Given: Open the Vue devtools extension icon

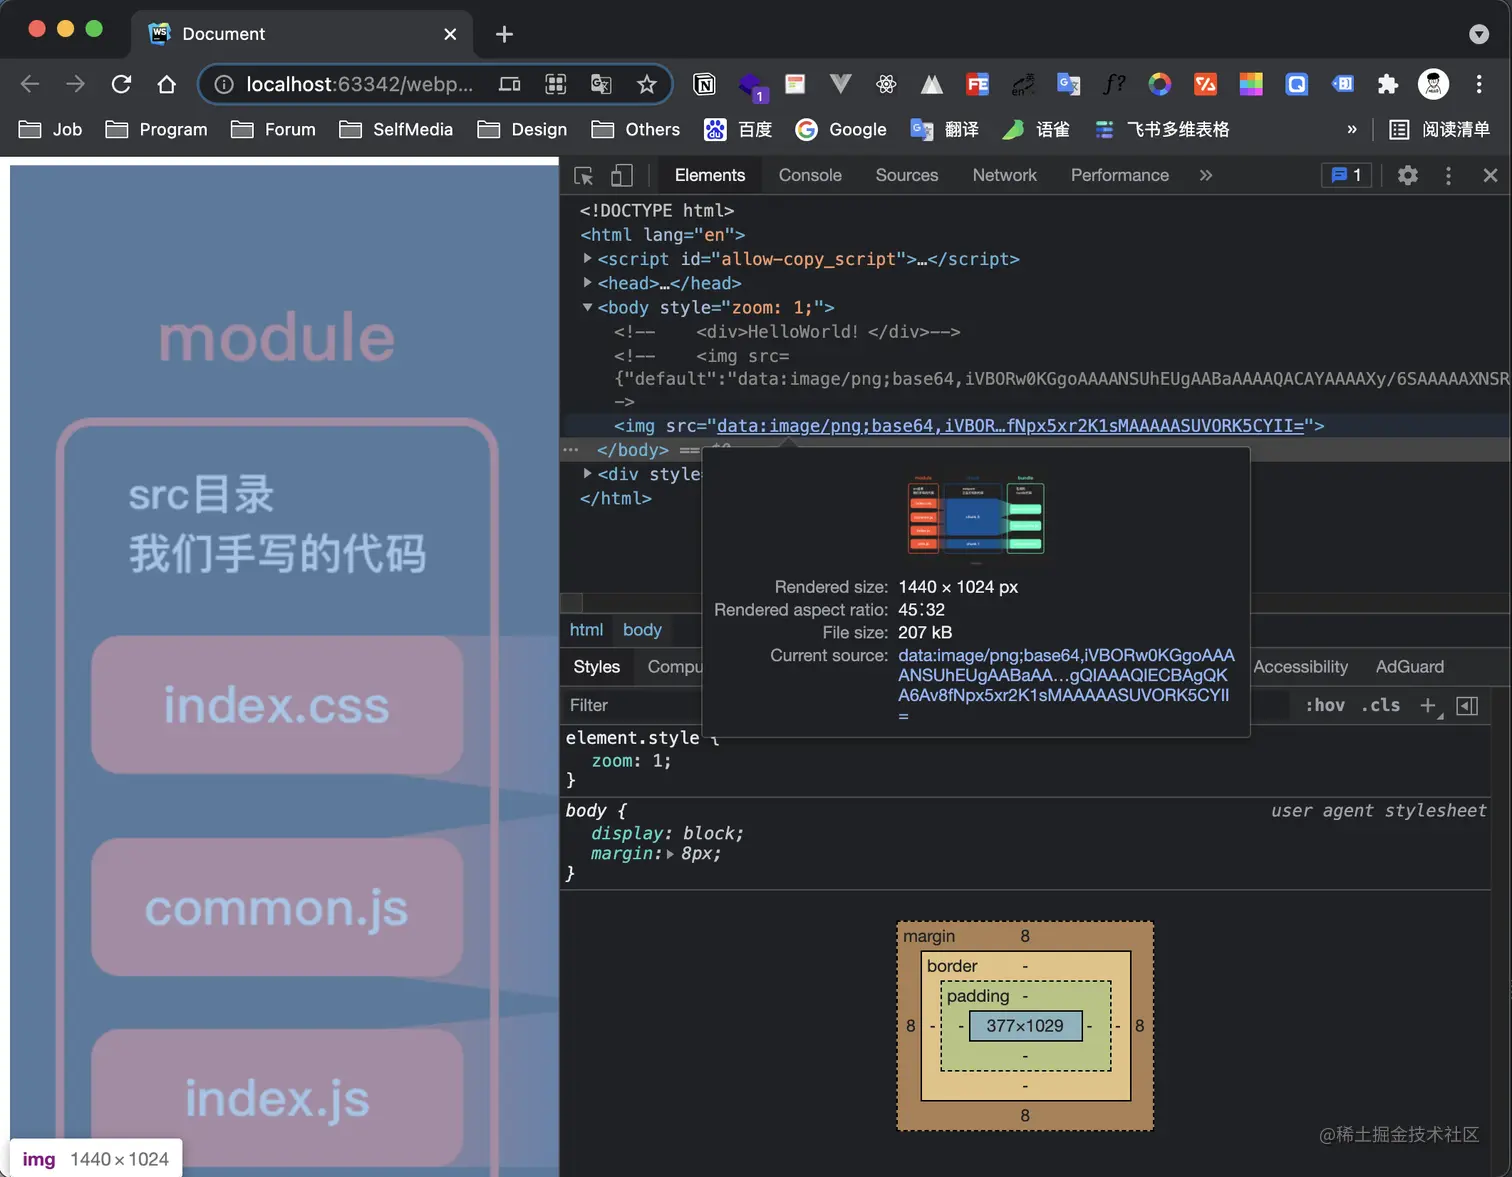Looking at the screenshot, I should [841, 84].
